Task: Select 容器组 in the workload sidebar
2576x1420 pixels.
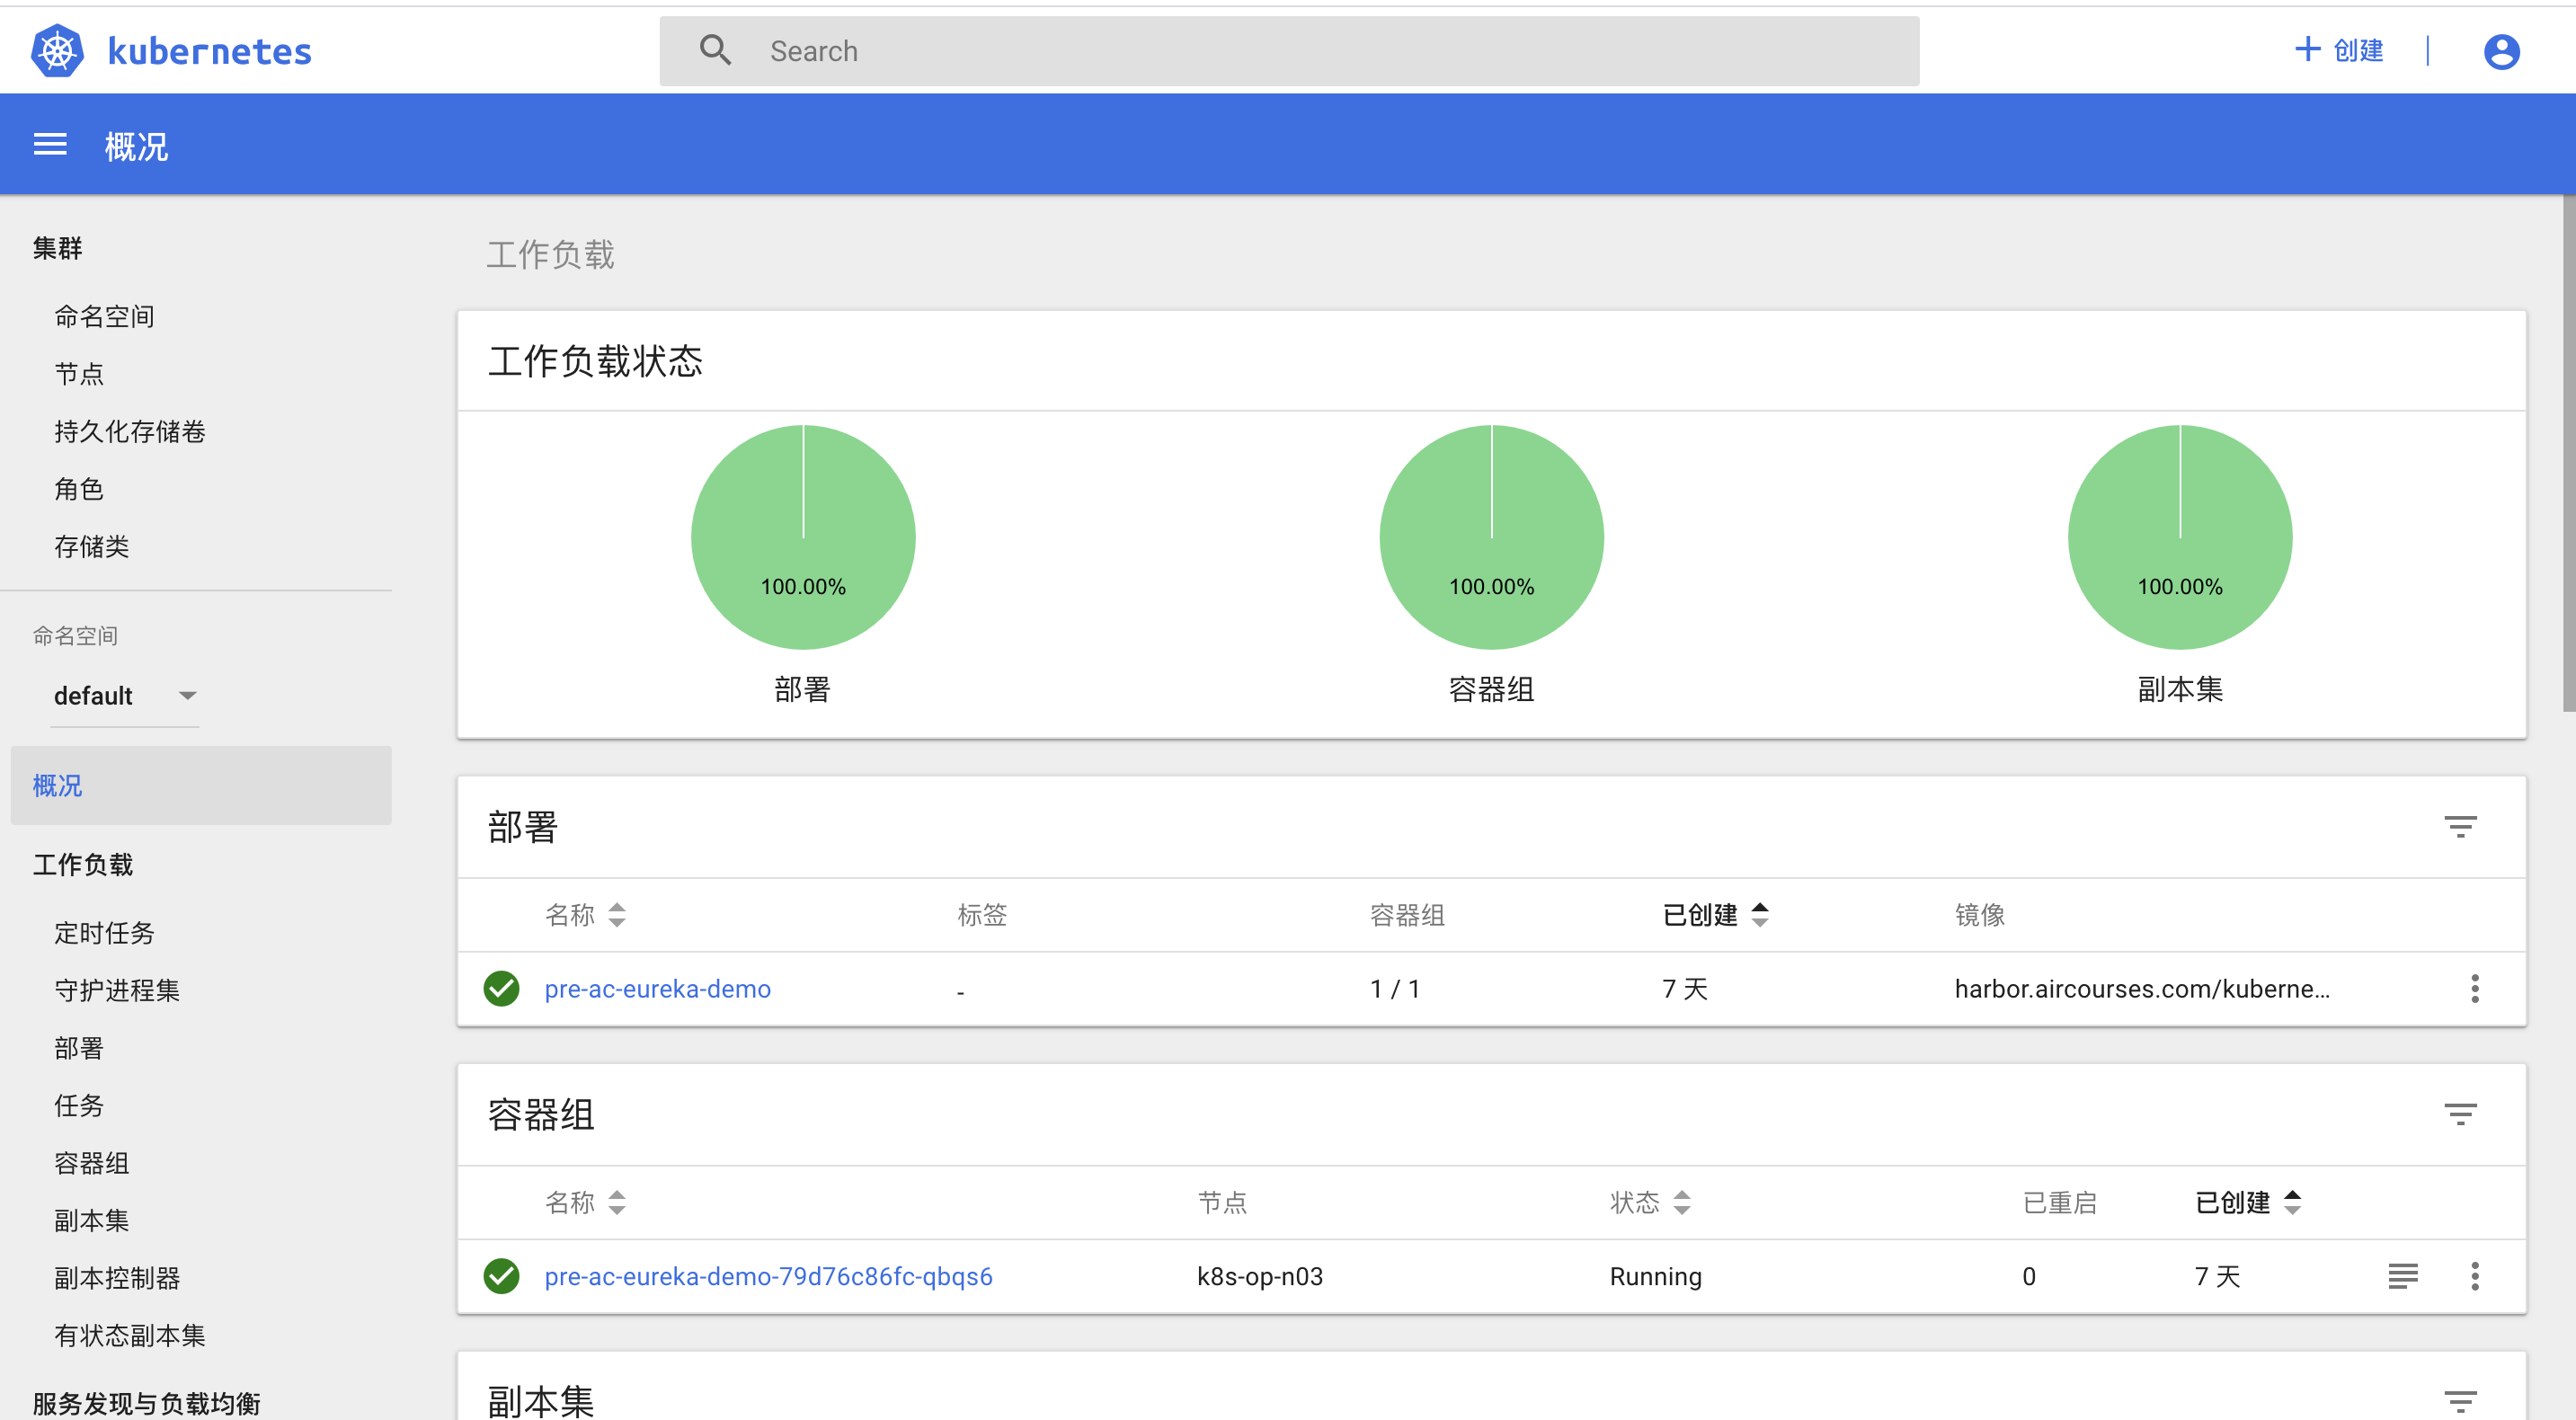Action: tap(91, 1163)
